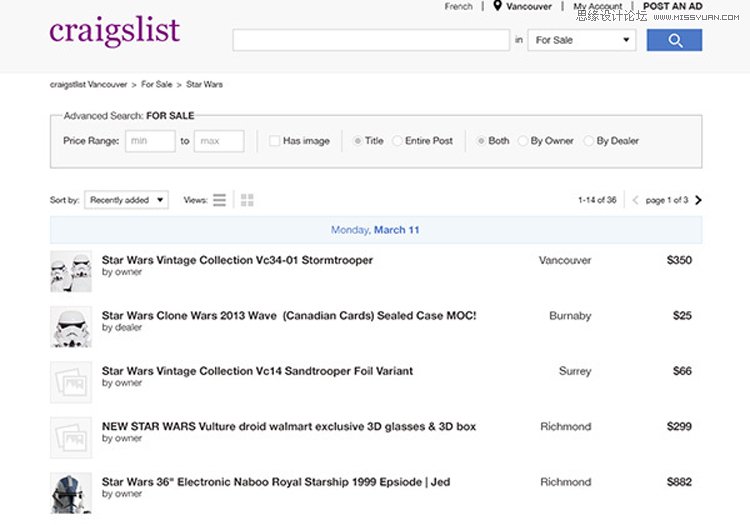
Task: Open the Clone Wars 2013 Wave thumbnail
Action: coord(71,327)
